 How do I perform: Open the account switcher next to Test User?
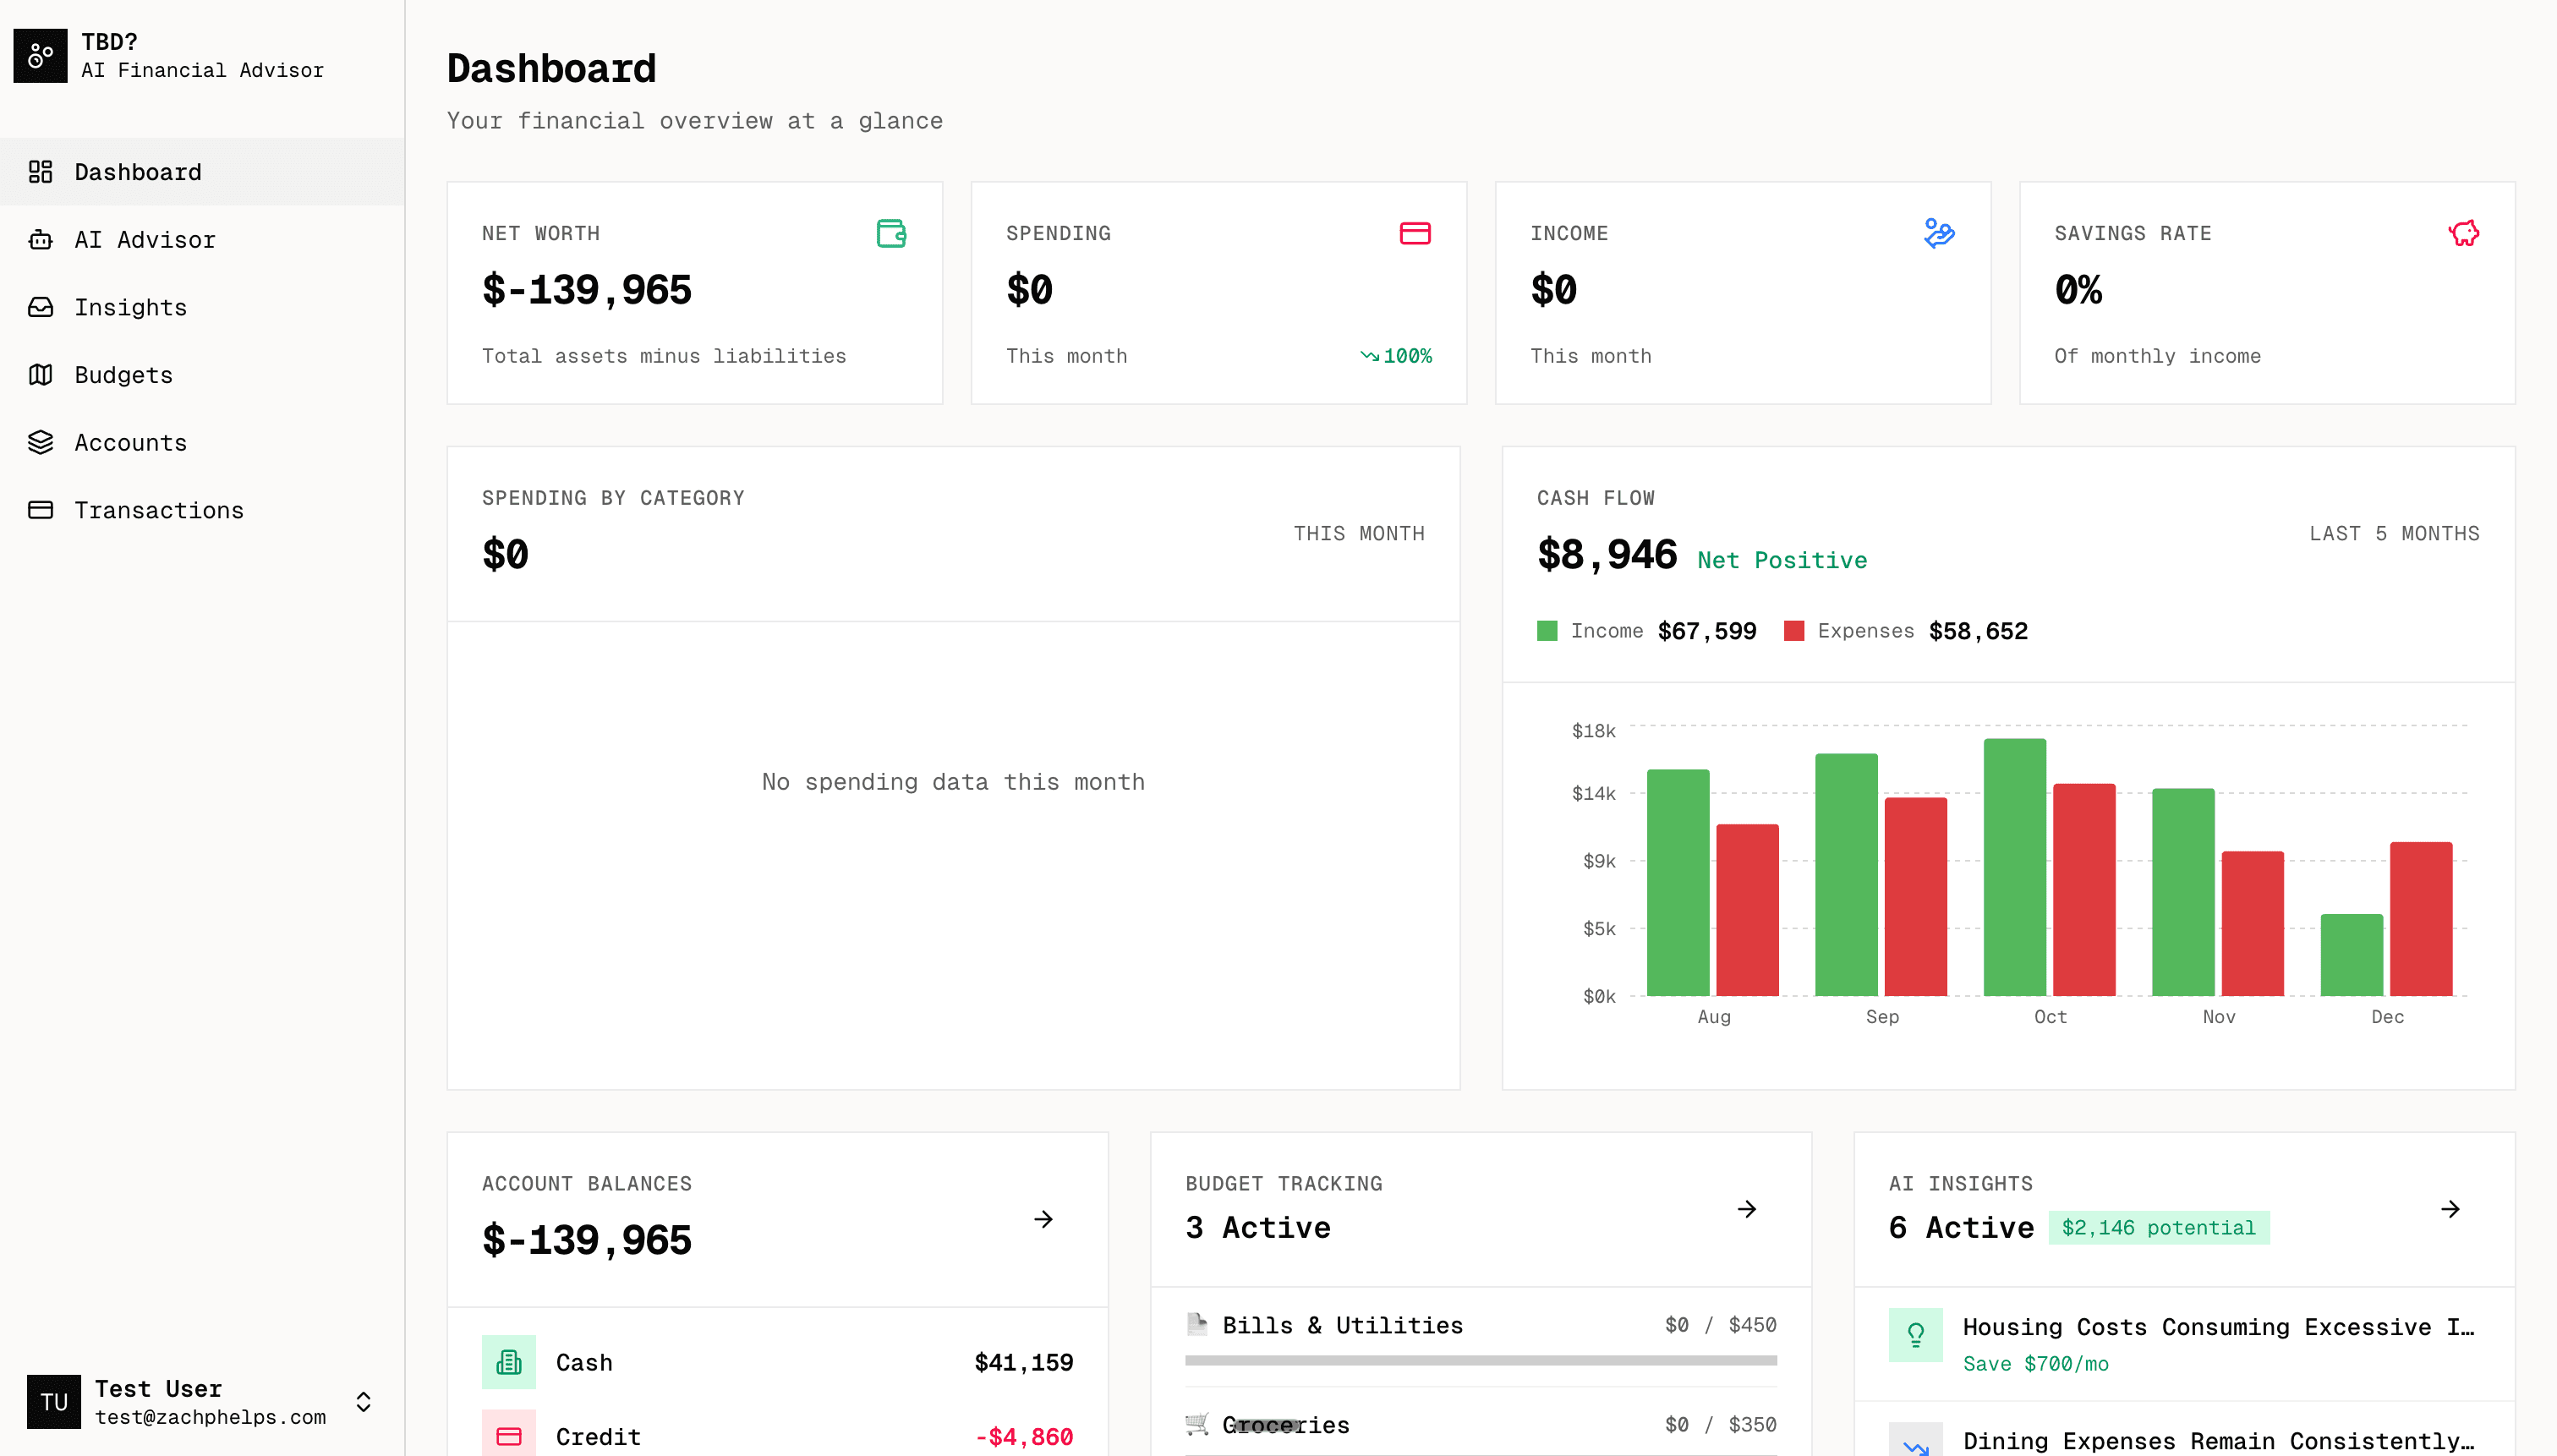[x=363, y=1402]
